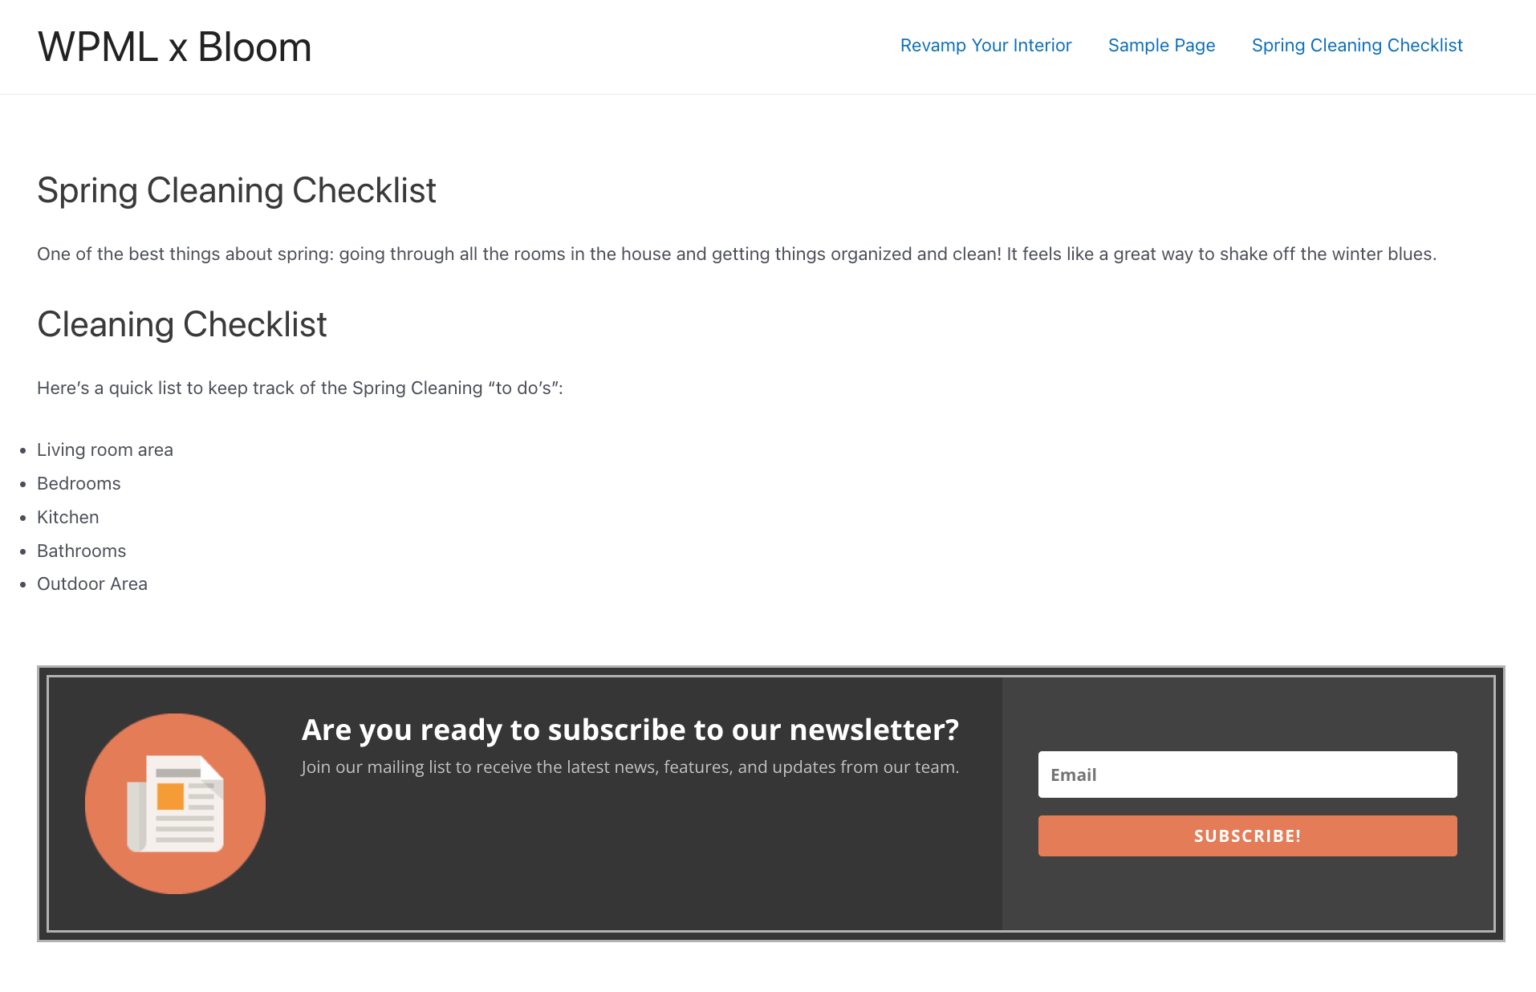
Task: Select the quick list introduction sentence
Action: tap(299, 387)
